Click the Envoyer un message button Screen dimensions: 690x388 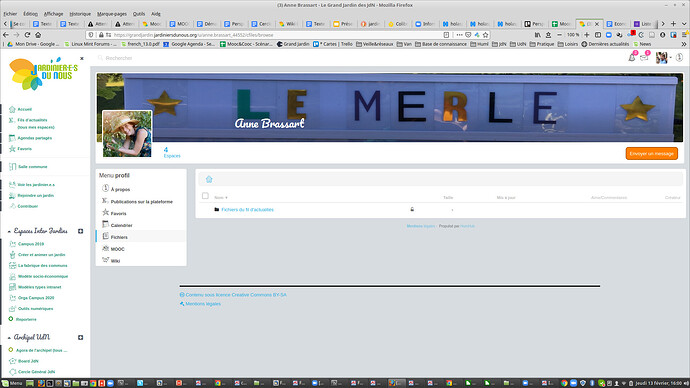click(x=652, y=154)
